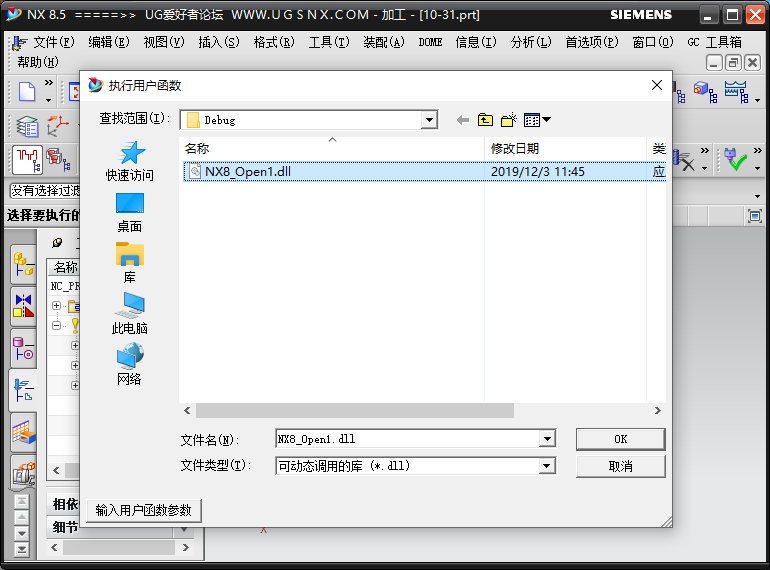The image size is (770, 570).
Task: Expand the first tree node under NC_PR
Action: pos(56,305)
